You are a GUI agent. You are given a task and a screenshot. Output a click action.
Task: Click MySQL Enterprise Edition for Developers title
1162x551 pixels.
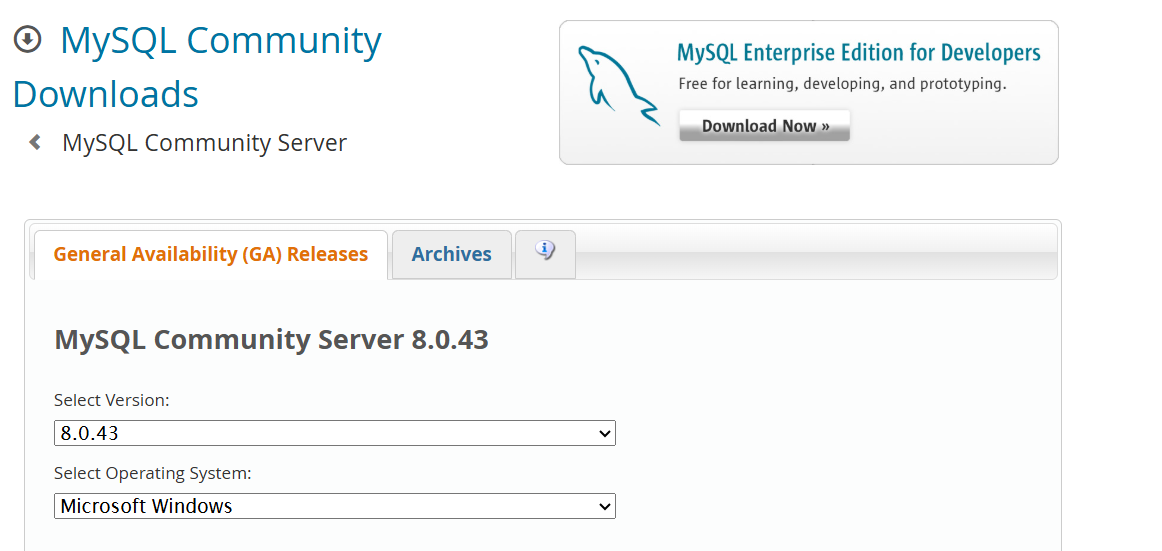[859, 53]
